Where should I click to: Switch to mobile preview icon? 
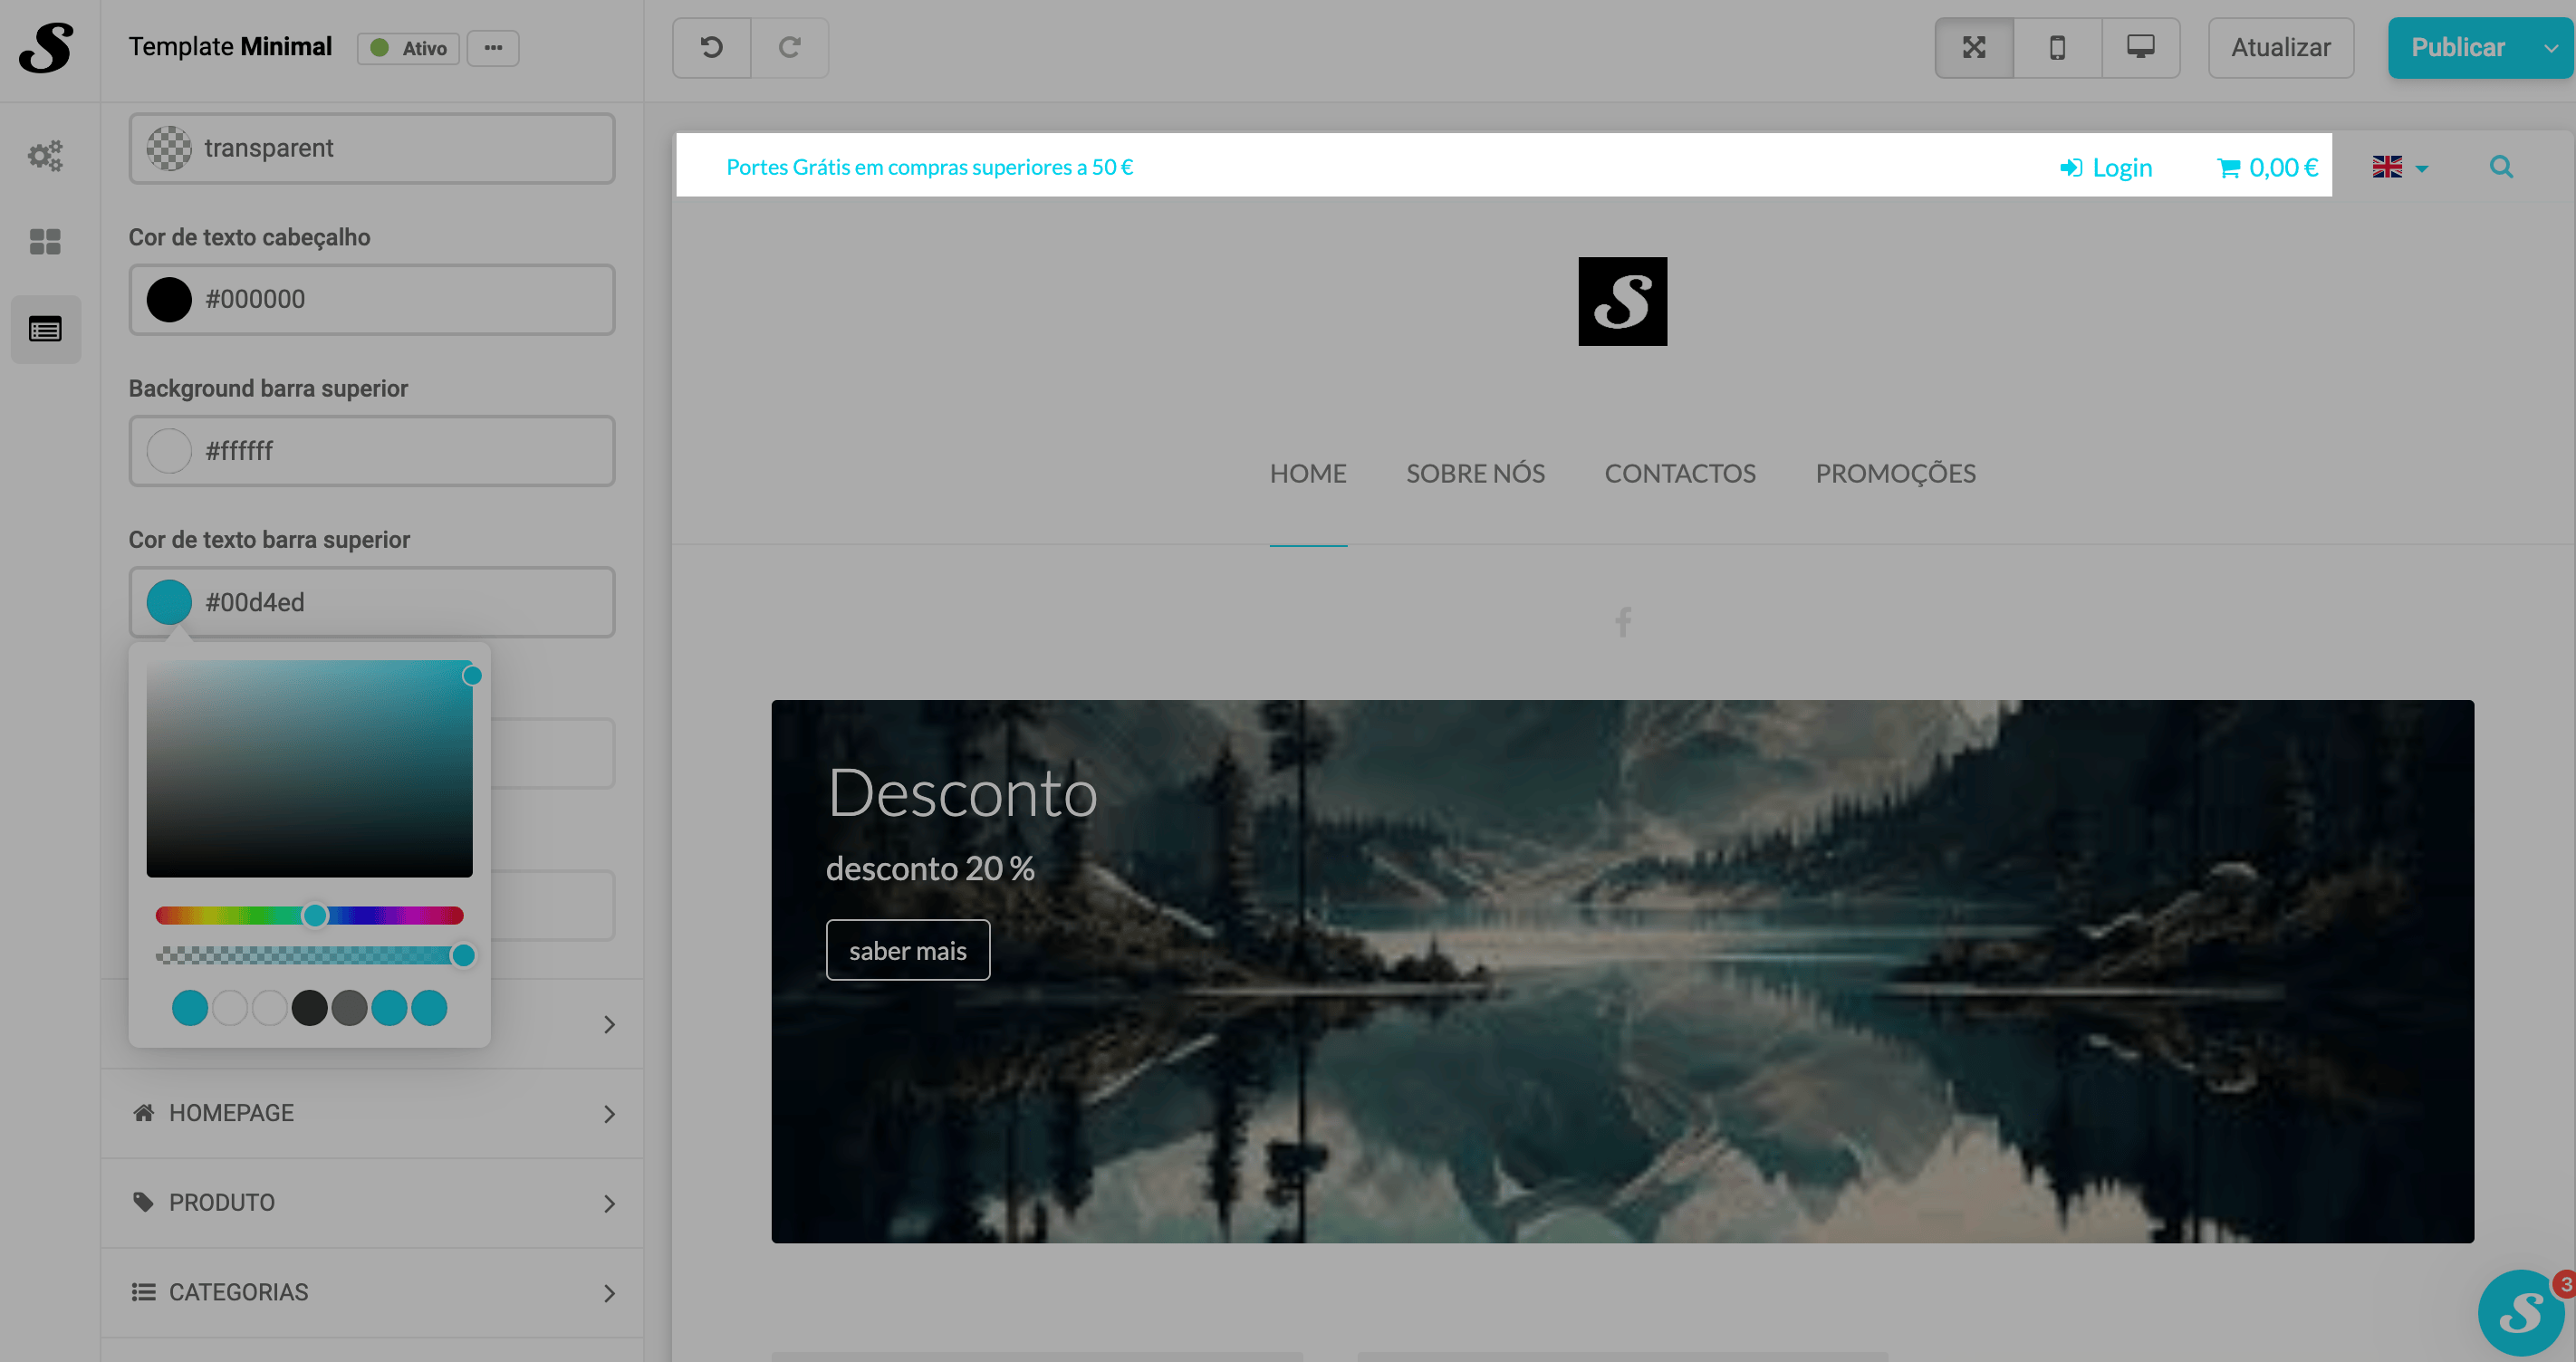pos(2057,47)
